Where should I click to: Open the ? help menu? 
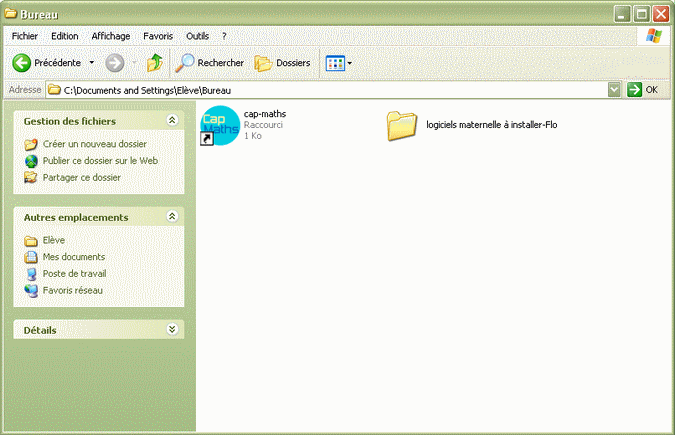tap(224, 36)
